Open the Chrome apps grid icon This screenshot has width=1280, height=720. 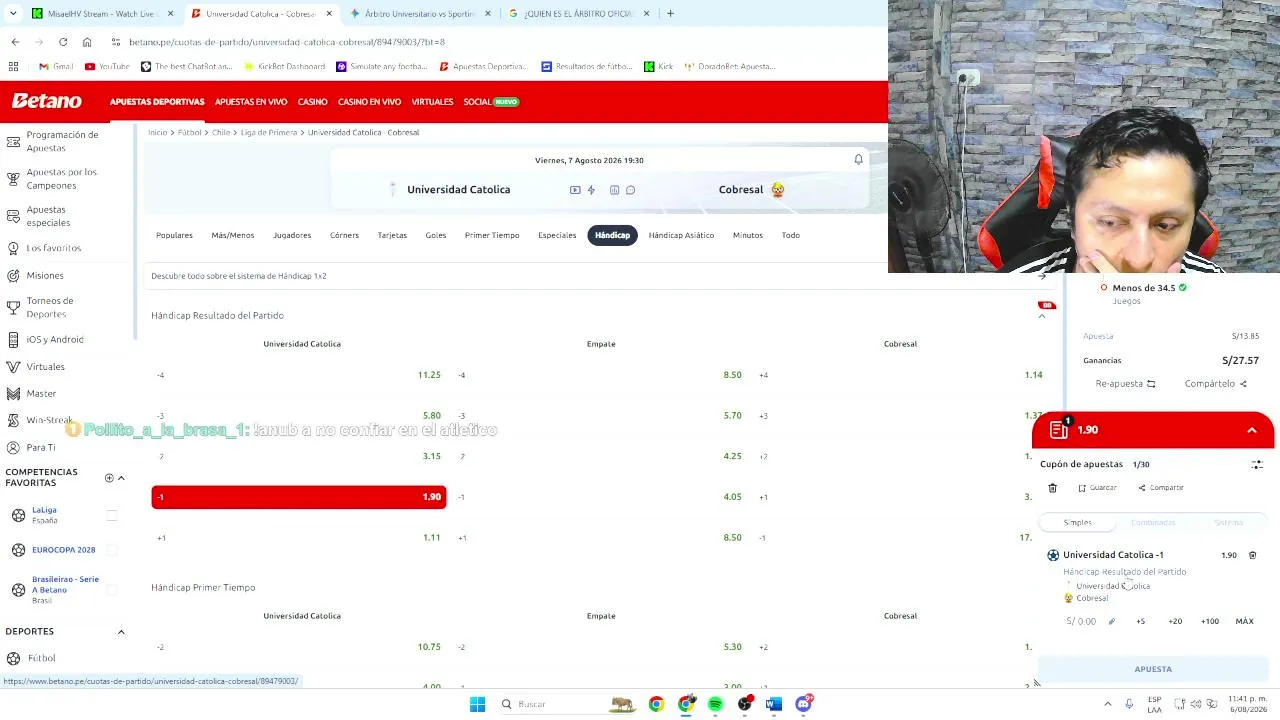tap(13, 66)
